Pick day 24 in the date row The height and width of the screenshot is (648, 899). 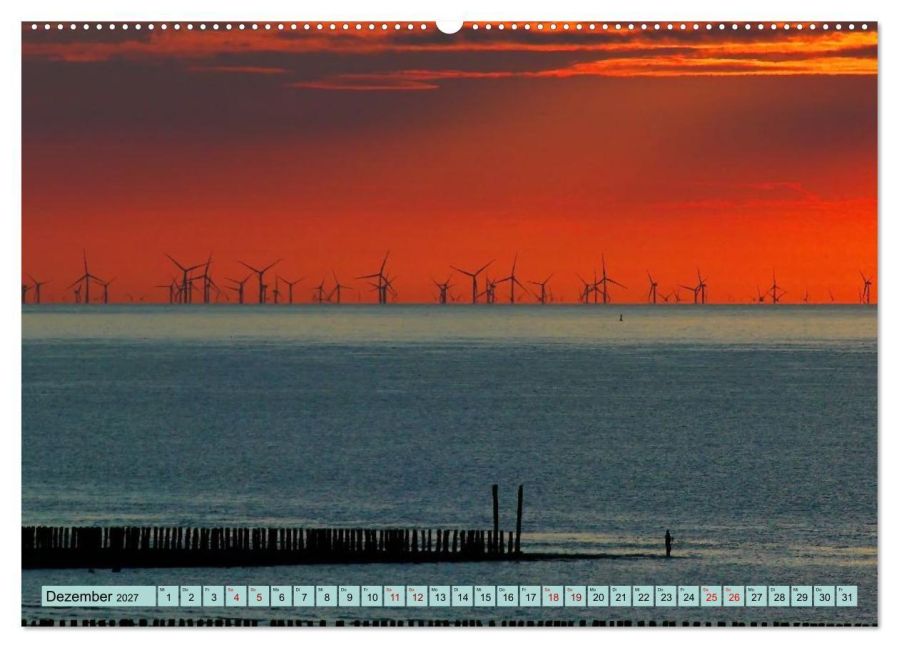click(689, 596)
